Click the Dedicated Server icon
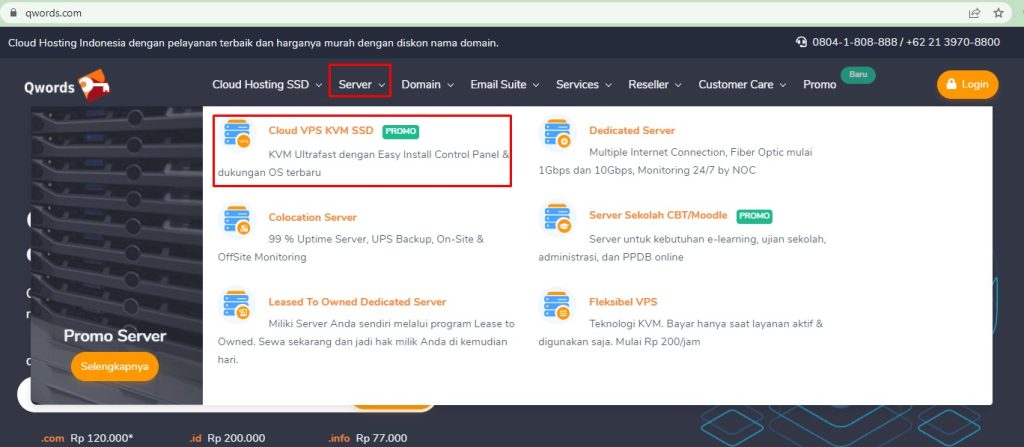The width and height of the screenshot is (1024, 447). click(x=557, y=134)
